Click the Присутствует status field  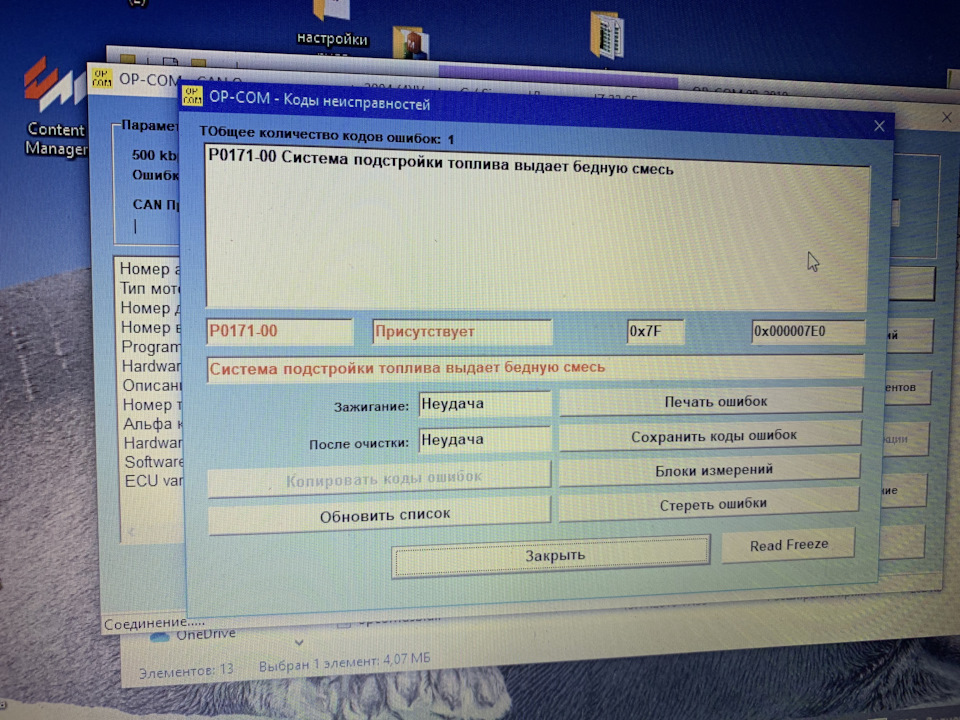tap(462, 331)
